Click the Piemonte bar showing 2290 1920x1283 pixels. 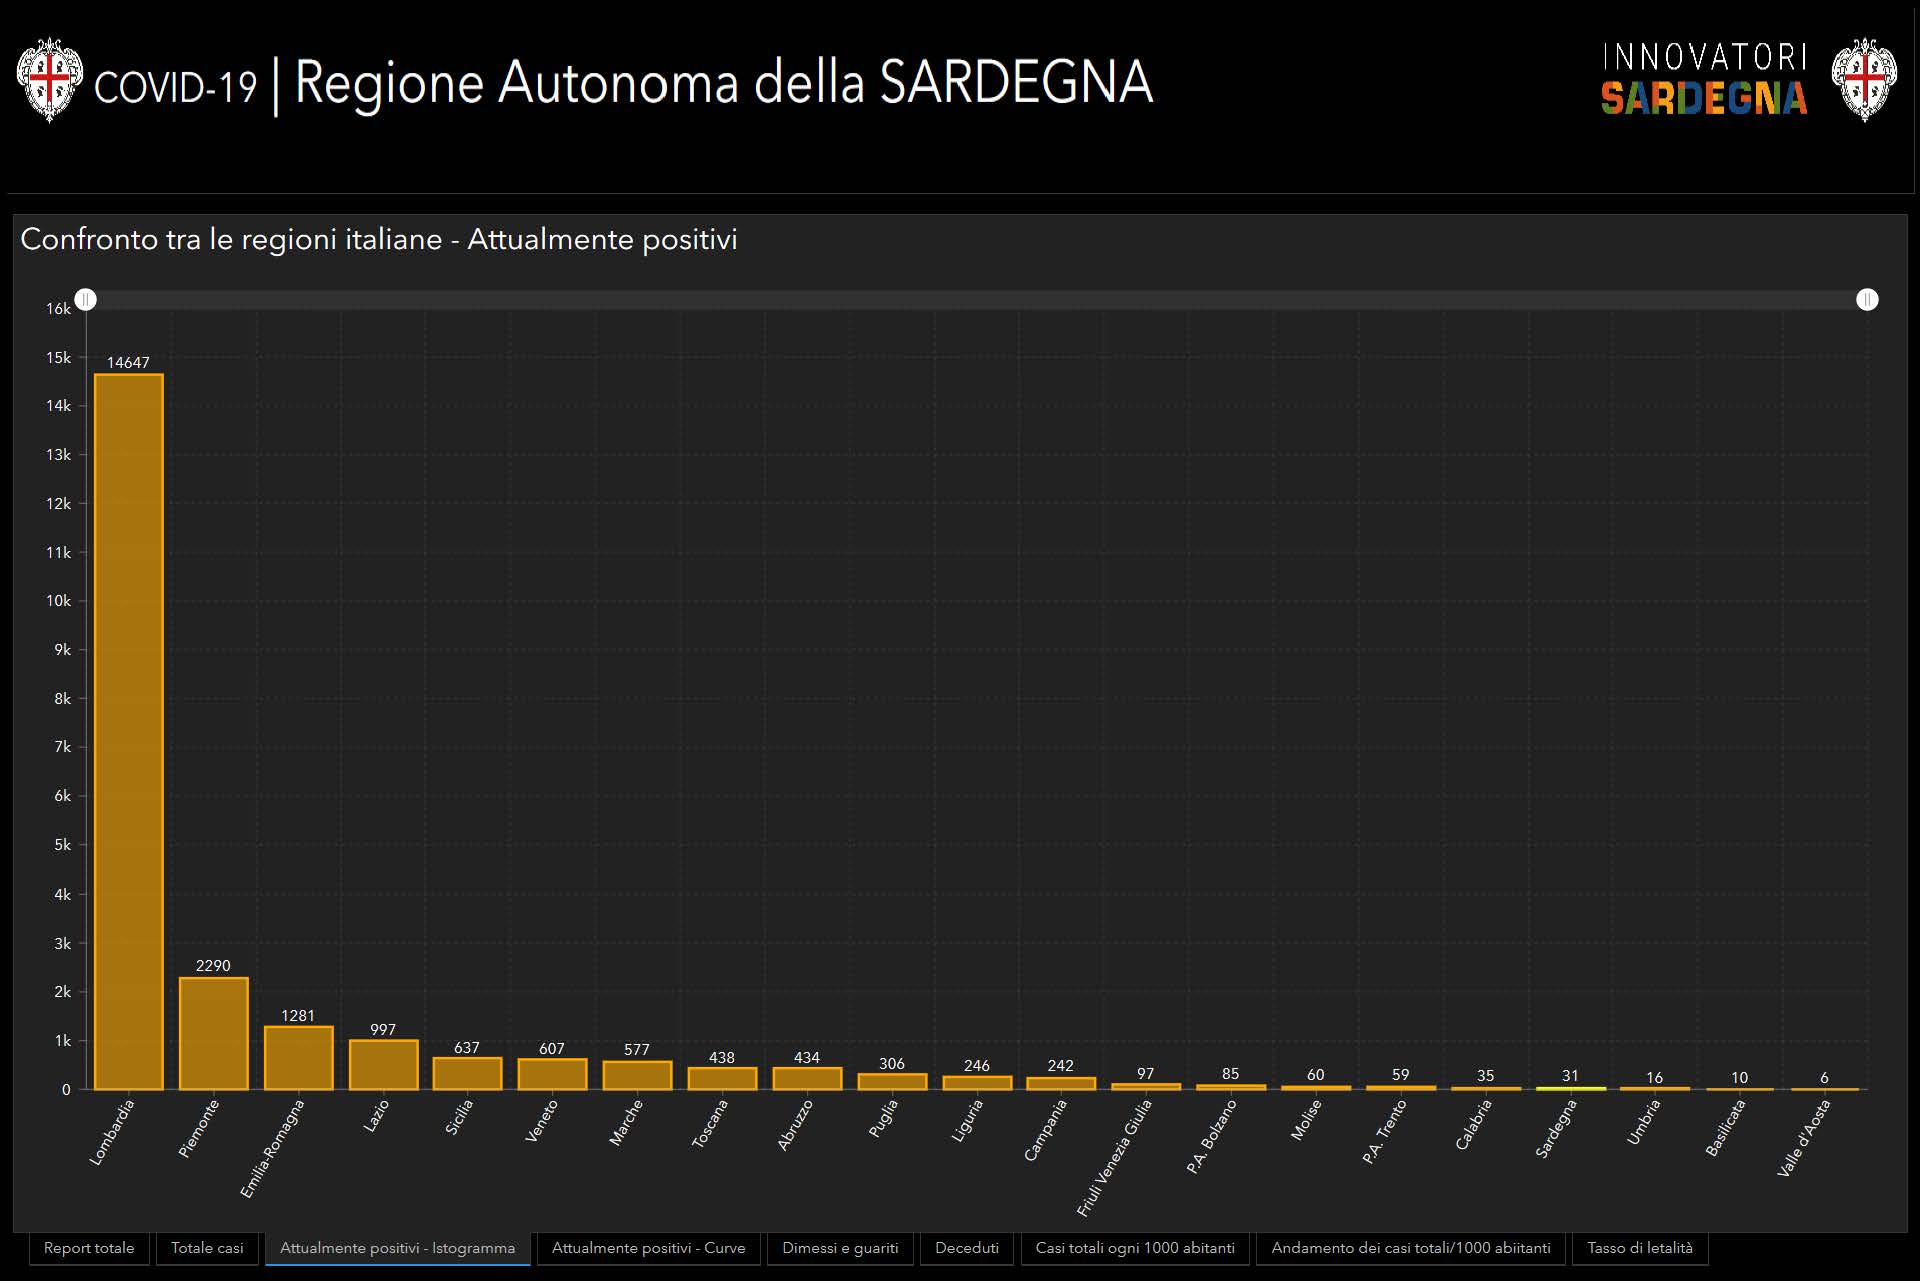point(213,1034)
